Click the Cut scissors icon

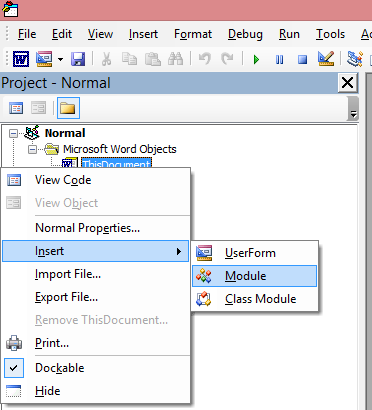[106, 59]
